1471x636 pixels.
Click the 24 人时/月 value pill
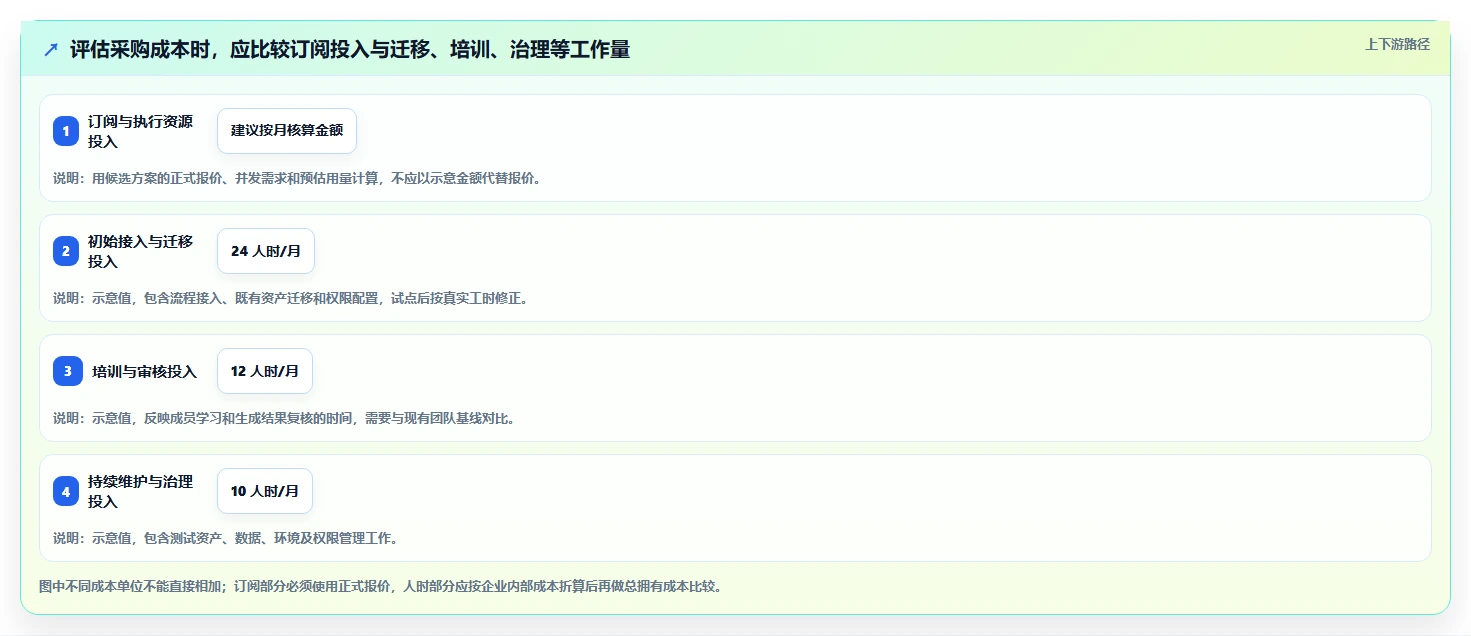point(266,251)
